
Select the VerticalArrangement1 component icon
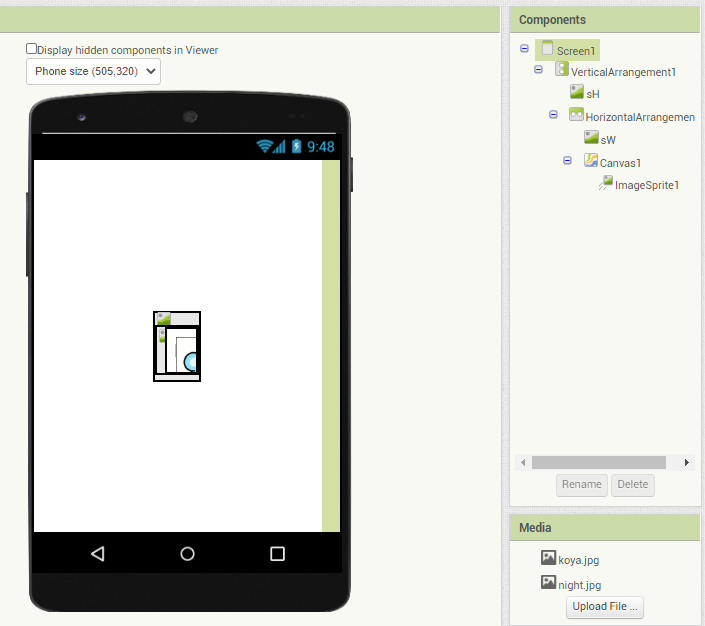click(x=562, y=69)
